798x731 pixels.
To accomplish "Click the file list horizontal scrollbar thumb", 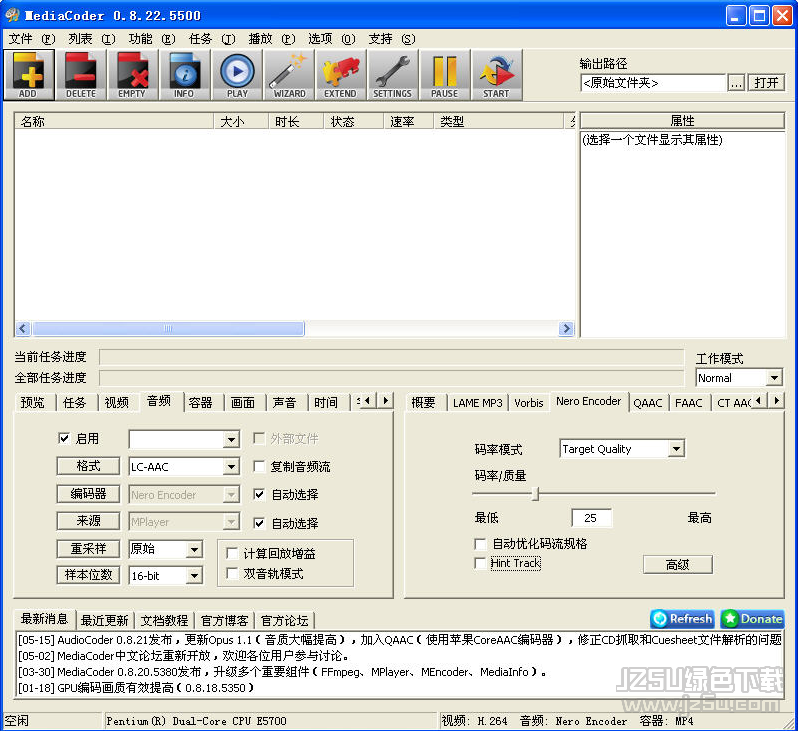I will click(x=168, y=329).
